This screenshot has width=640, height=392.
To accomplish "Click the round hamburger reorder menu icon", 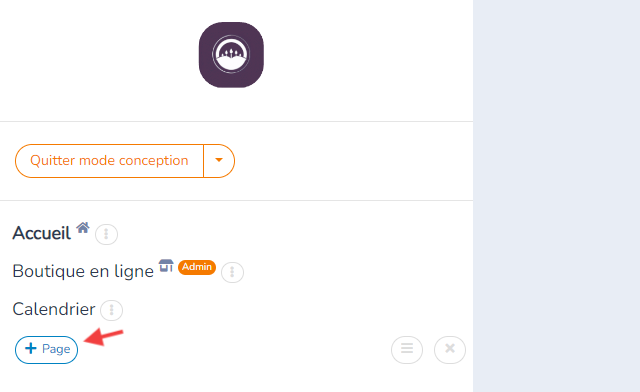I will tap(407, 350).
